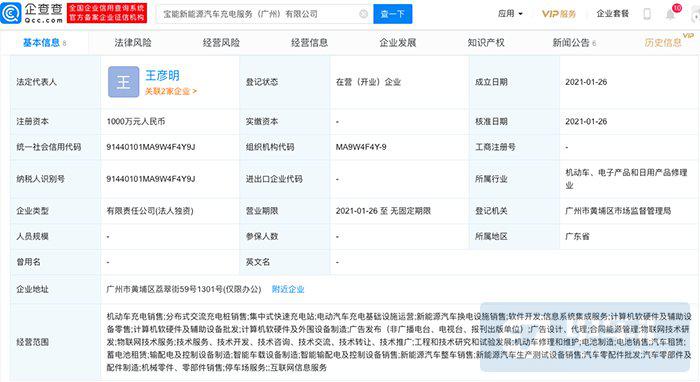Switch to the 新闻公告 tab
This screenshot has width=700, height=382.
tap(574, 42)
